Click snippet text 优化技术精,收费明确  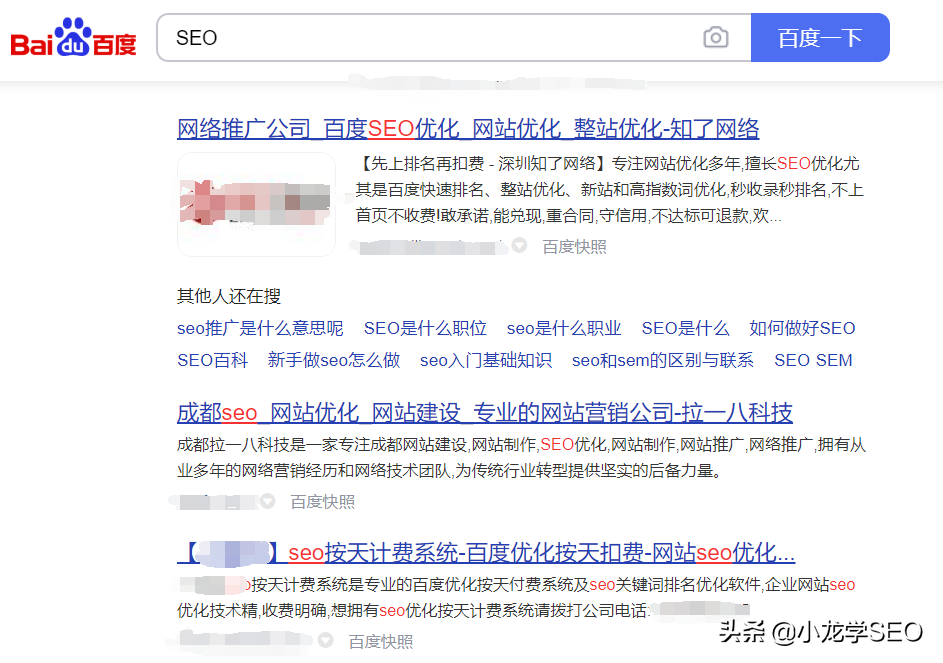[x=252, y=611]
